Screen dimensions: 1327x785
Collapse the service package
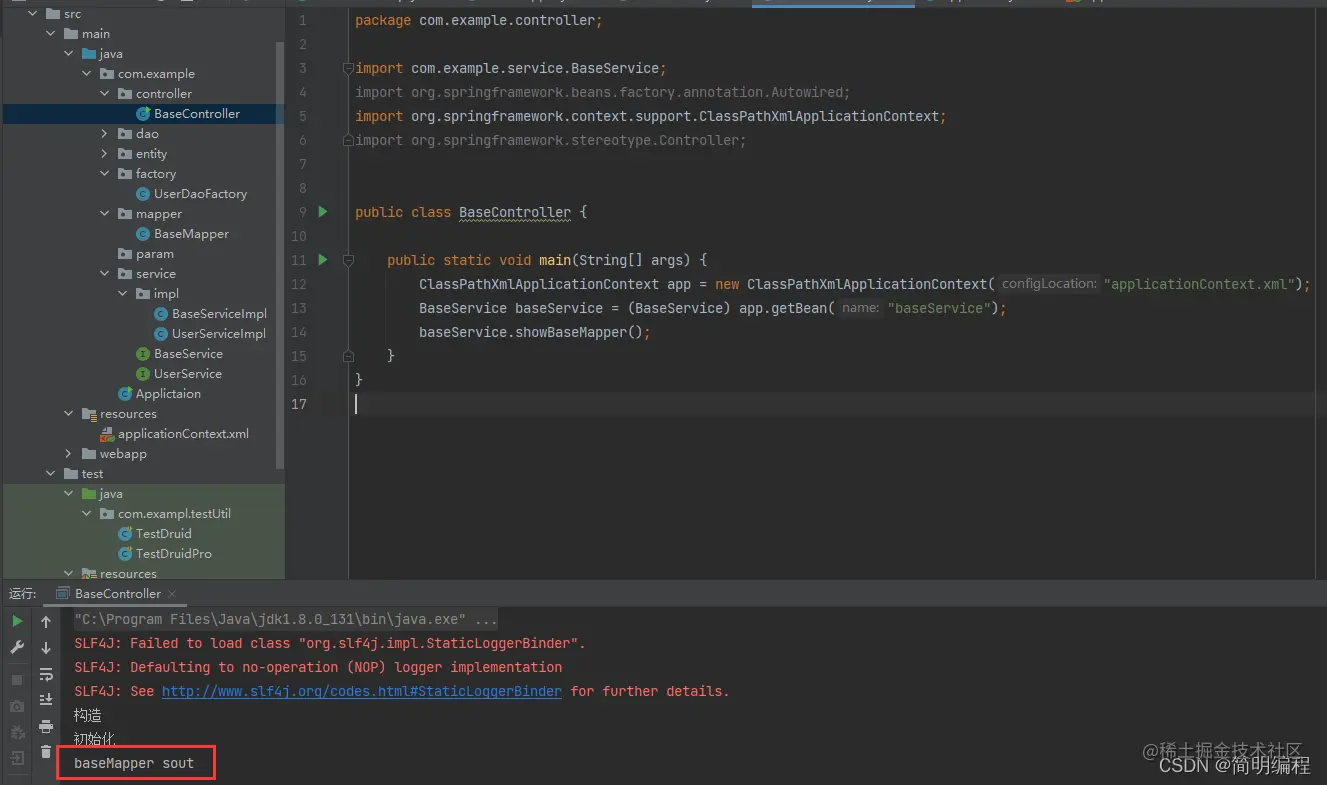(x=105, y=274)
